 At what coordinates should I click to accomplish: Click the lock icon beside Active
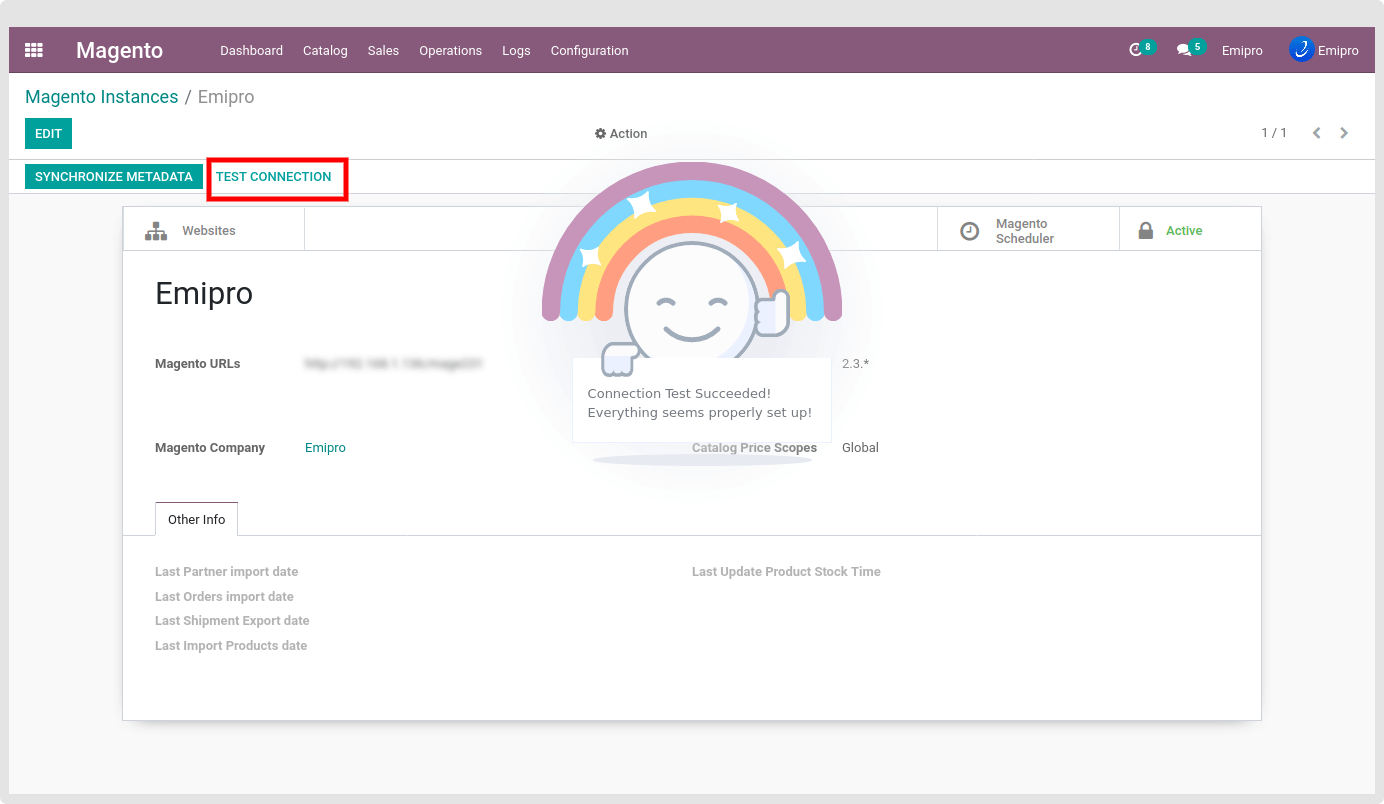coord(1146,231)
